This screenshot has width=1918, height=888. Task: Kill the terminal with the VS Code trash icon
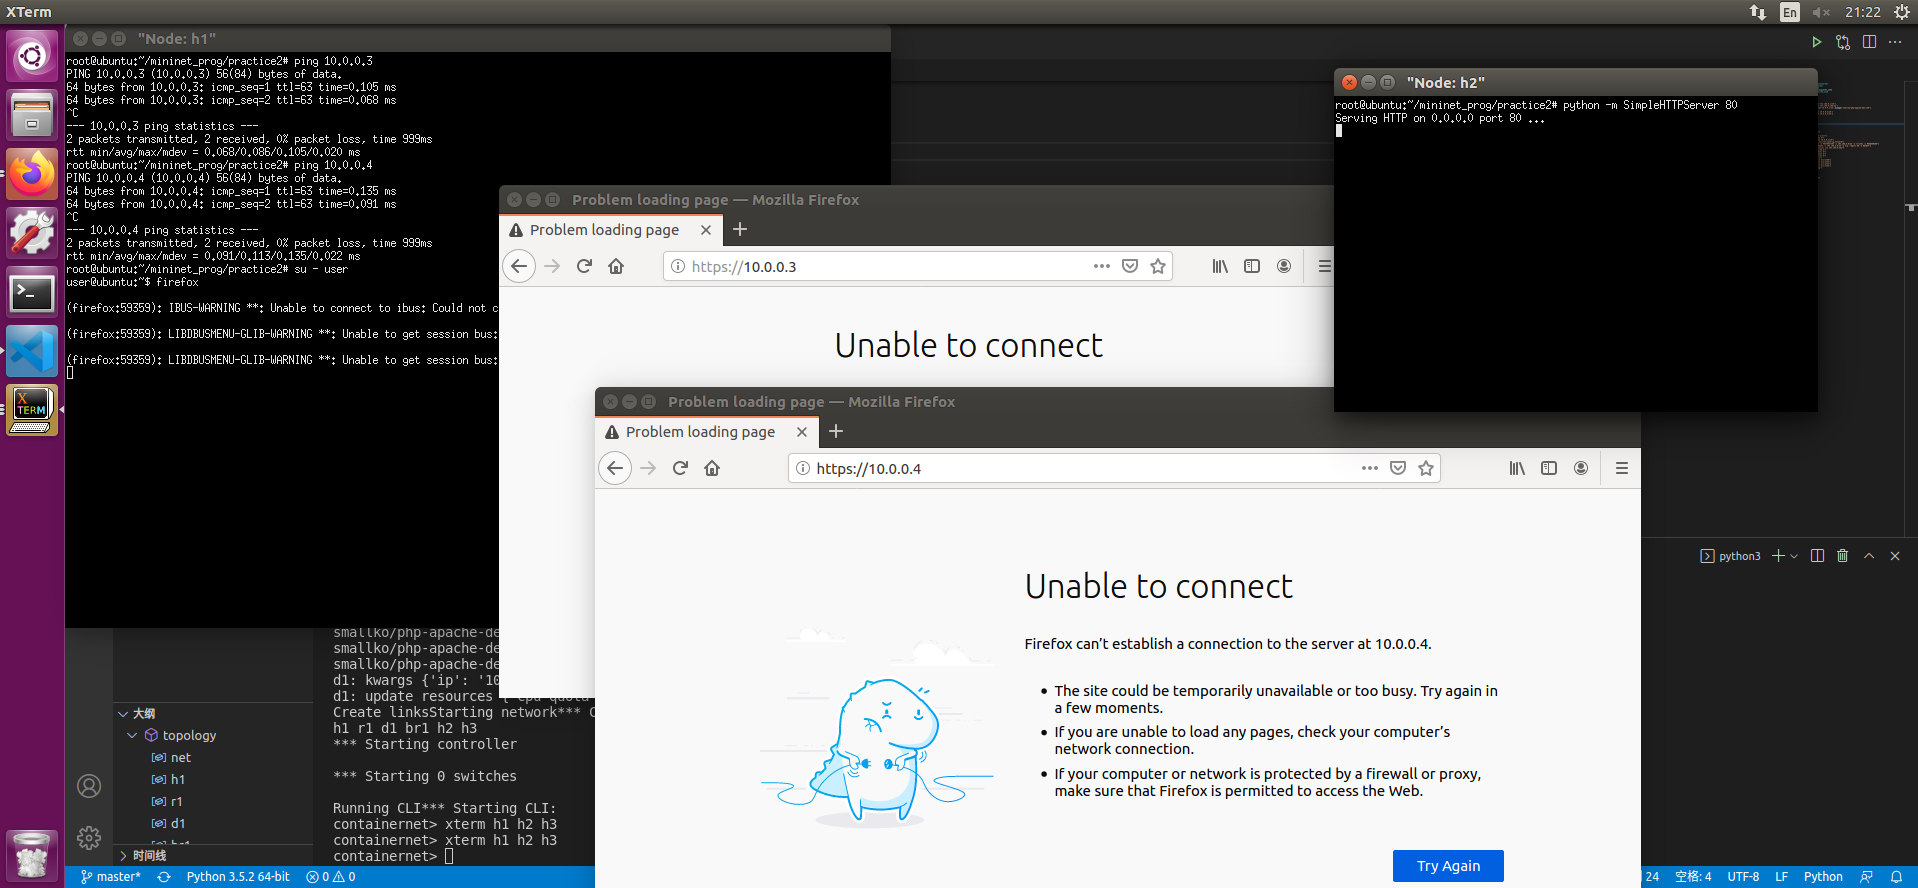pos(1842,556)
